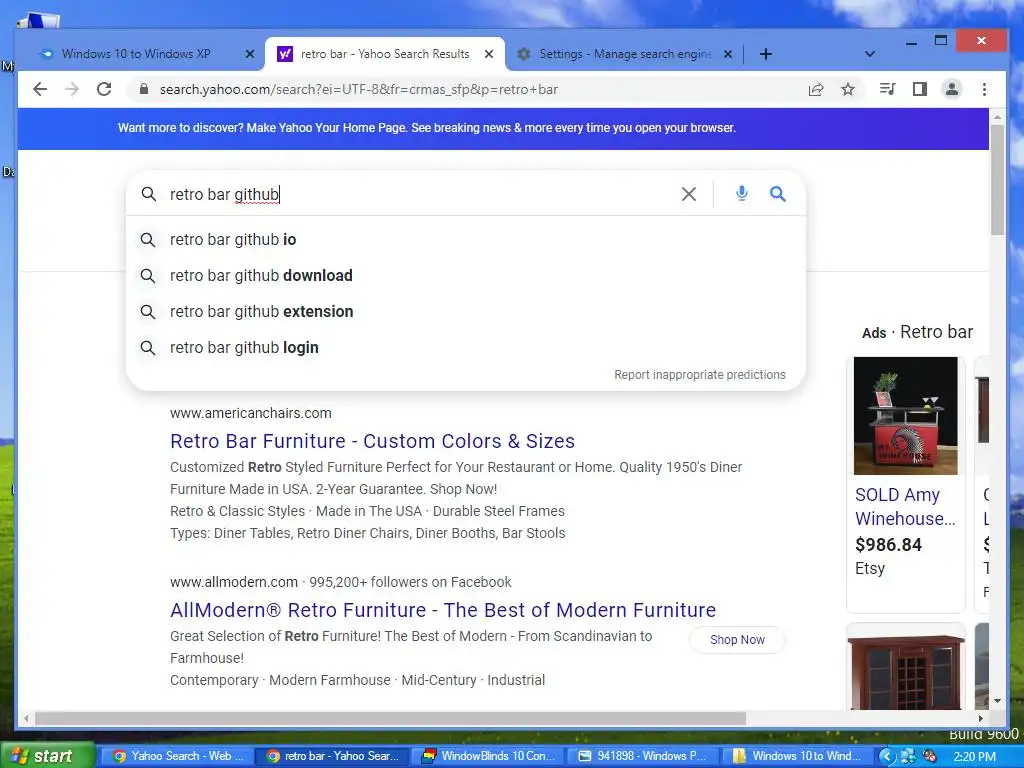Click Report inappropriate predictions

tap(699, 375)
